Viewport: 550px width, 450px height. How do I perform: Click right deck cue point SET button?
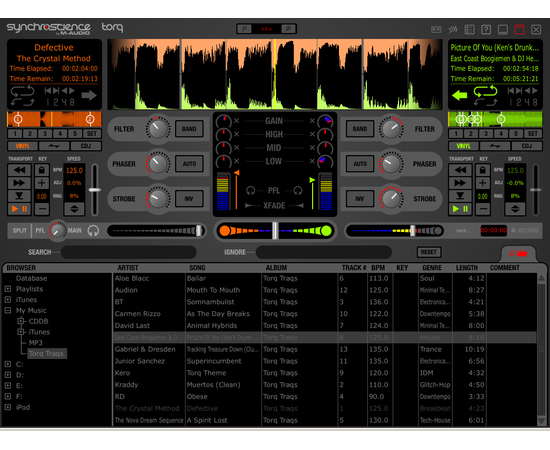pos(533,134)
